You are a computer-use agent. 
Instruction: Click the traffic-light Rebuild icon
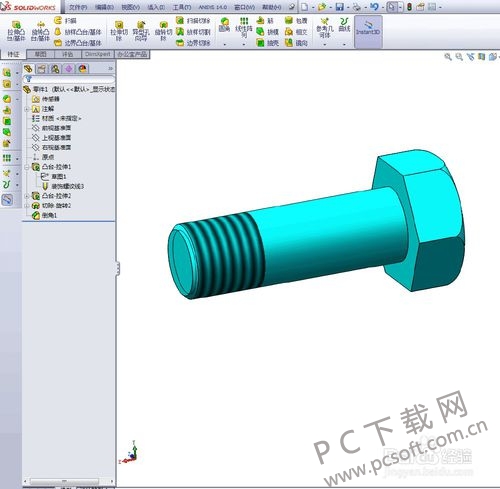click(409, 7)
